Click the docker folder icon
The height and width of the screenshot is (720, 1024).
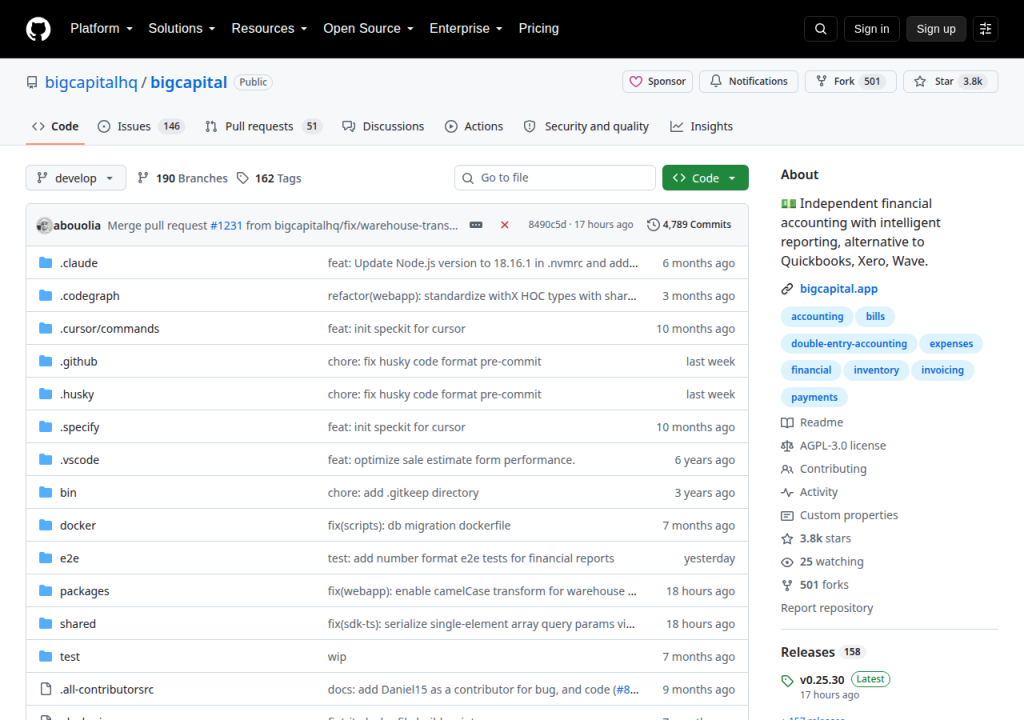[45, 525]
